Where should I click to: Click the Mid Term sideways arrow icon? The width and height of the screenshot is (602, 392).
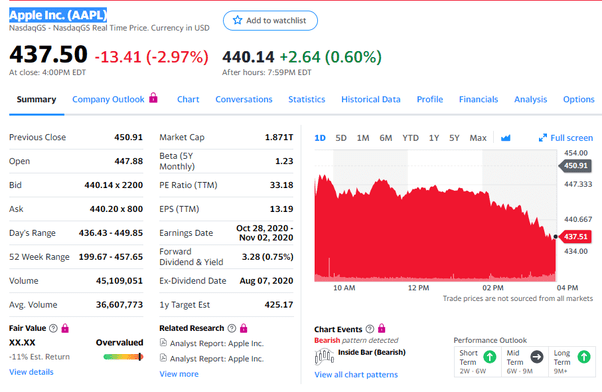[537, 357]
